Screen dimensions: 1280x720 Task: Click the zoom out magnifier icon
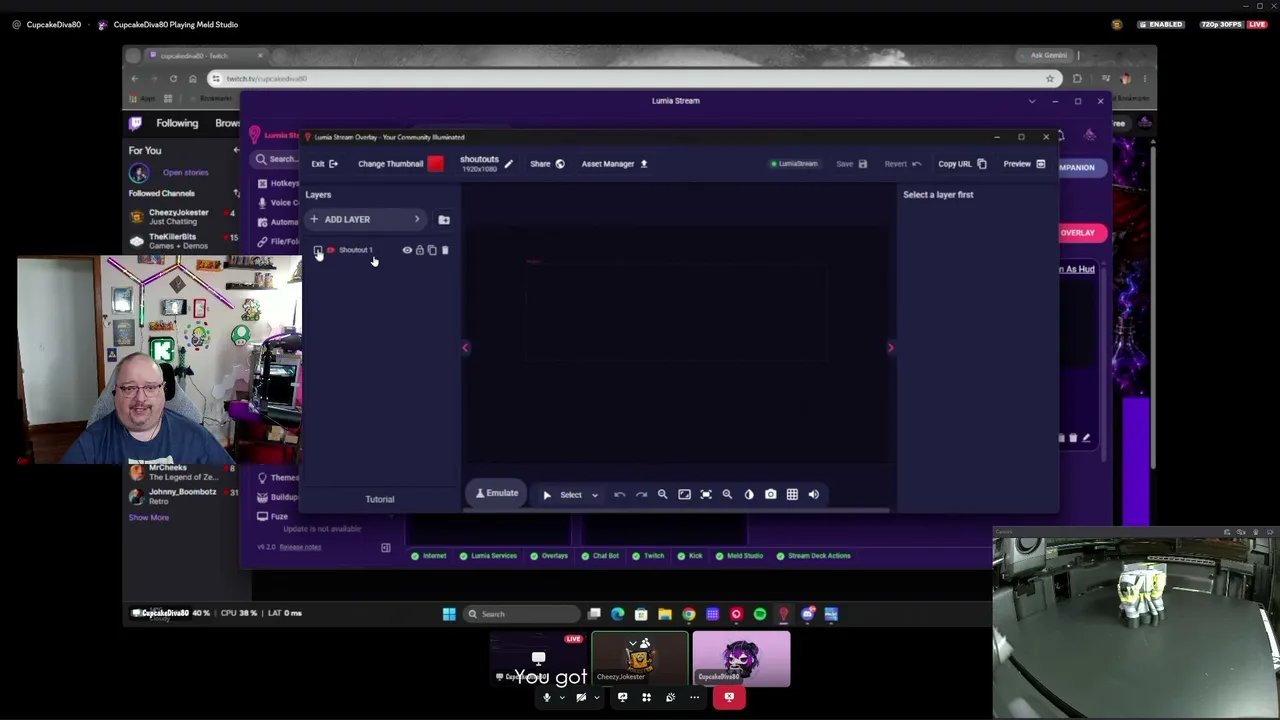pyautogui.click(x=662, y=494)
